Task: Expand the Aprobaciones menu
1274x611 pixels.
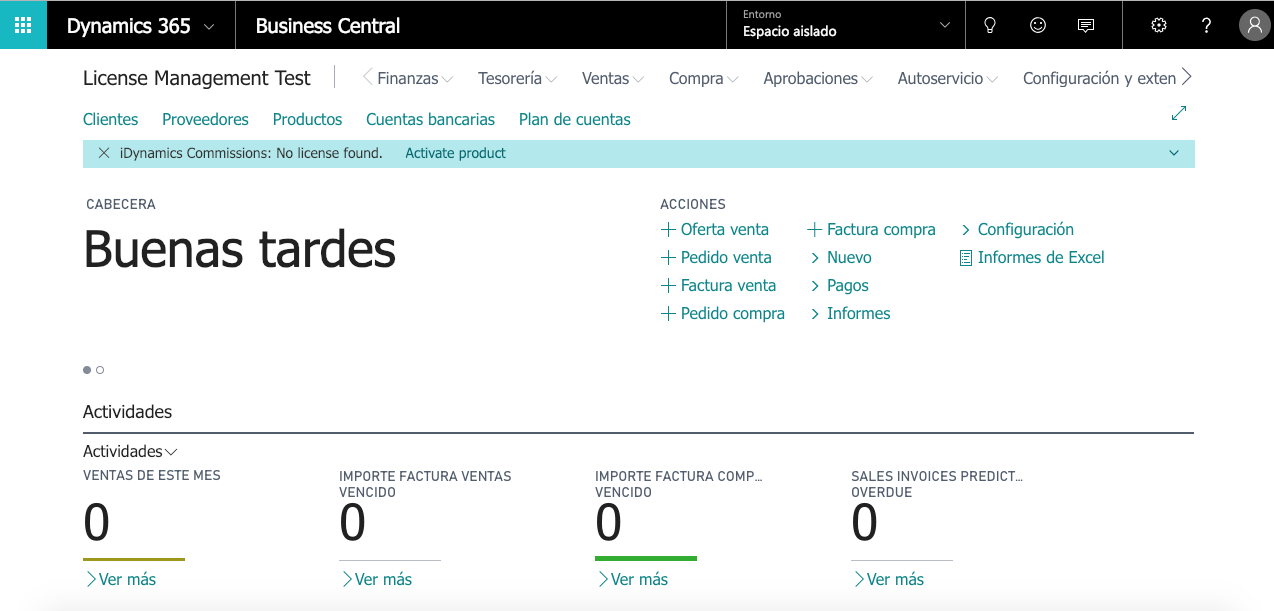Action: pyautogui.click(x=818, y=78)
